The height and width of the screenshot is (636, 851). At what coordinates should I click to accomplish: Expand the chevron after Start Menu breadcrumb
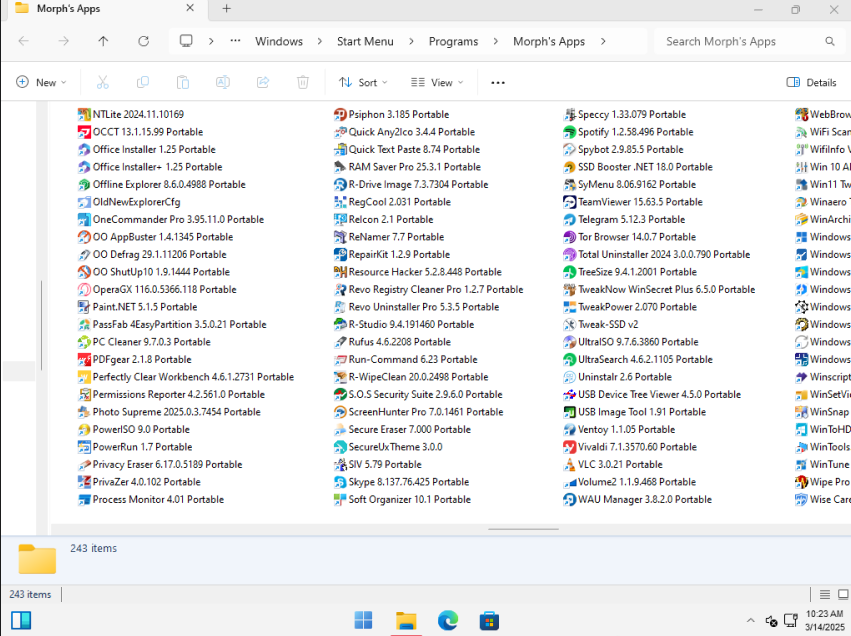[x=411, y=42]
